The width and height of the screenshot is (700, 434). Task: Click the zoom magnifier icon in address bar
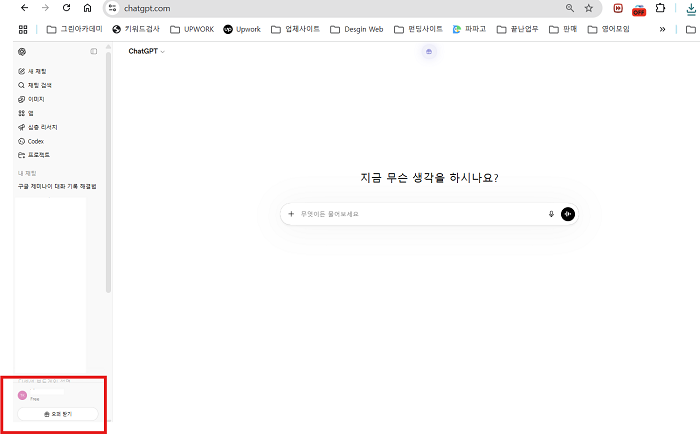click(570, 8)
